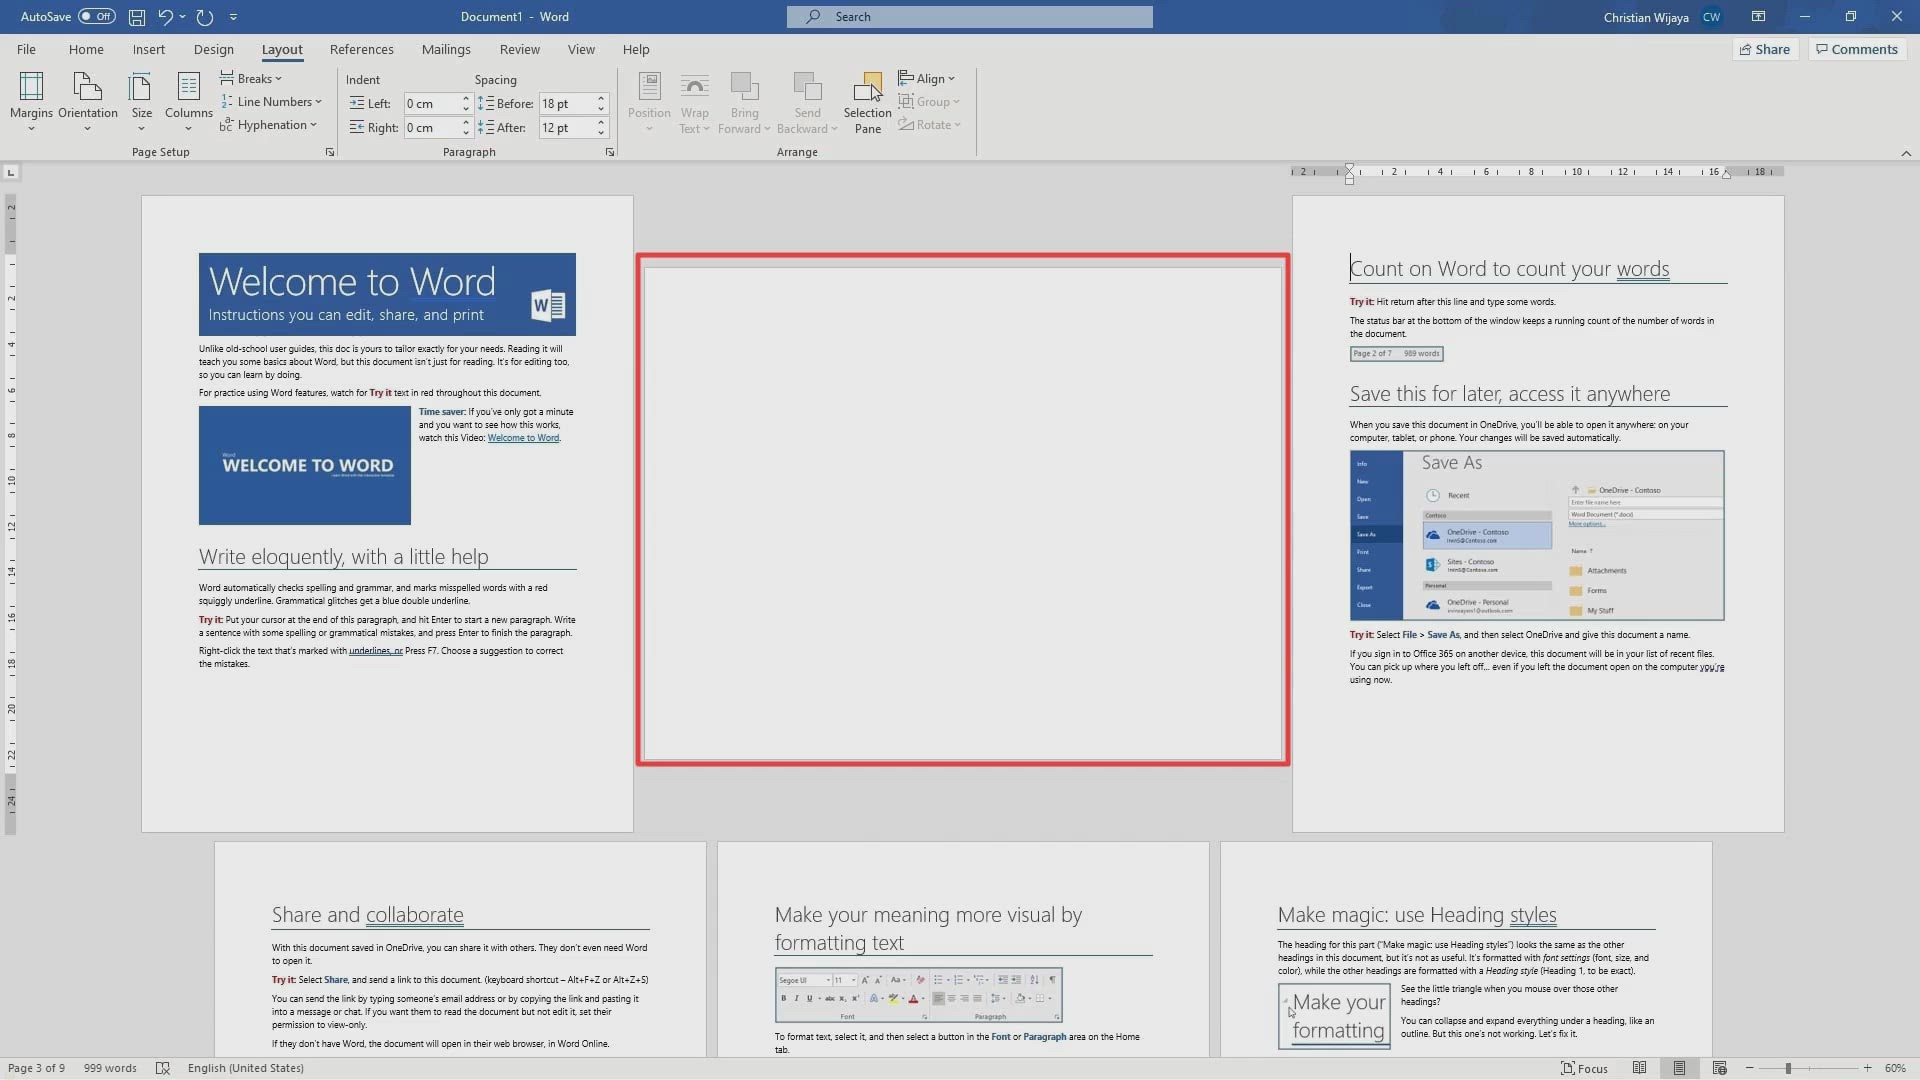
Task: Click the tab selector at ruler corner
Action: click(11, 172)
